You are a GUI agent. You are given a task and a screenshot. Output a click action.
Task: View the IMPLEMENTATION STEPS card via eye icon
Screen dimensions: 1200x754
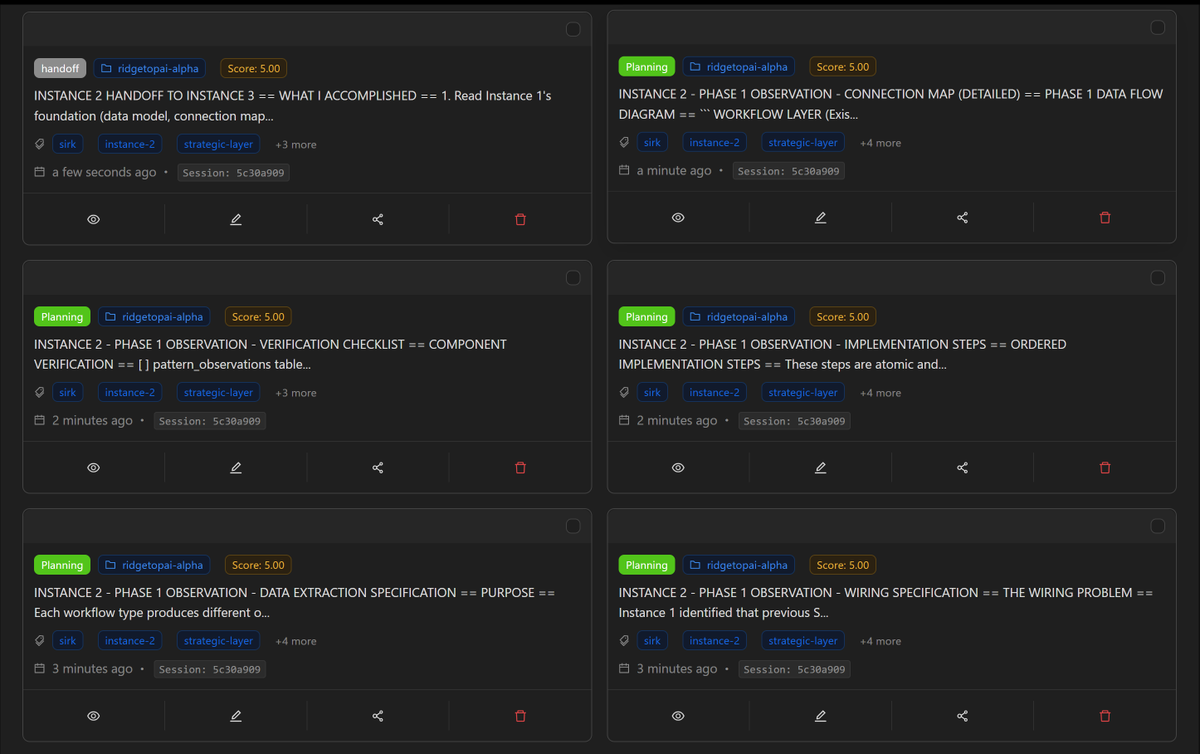point(678,467)
